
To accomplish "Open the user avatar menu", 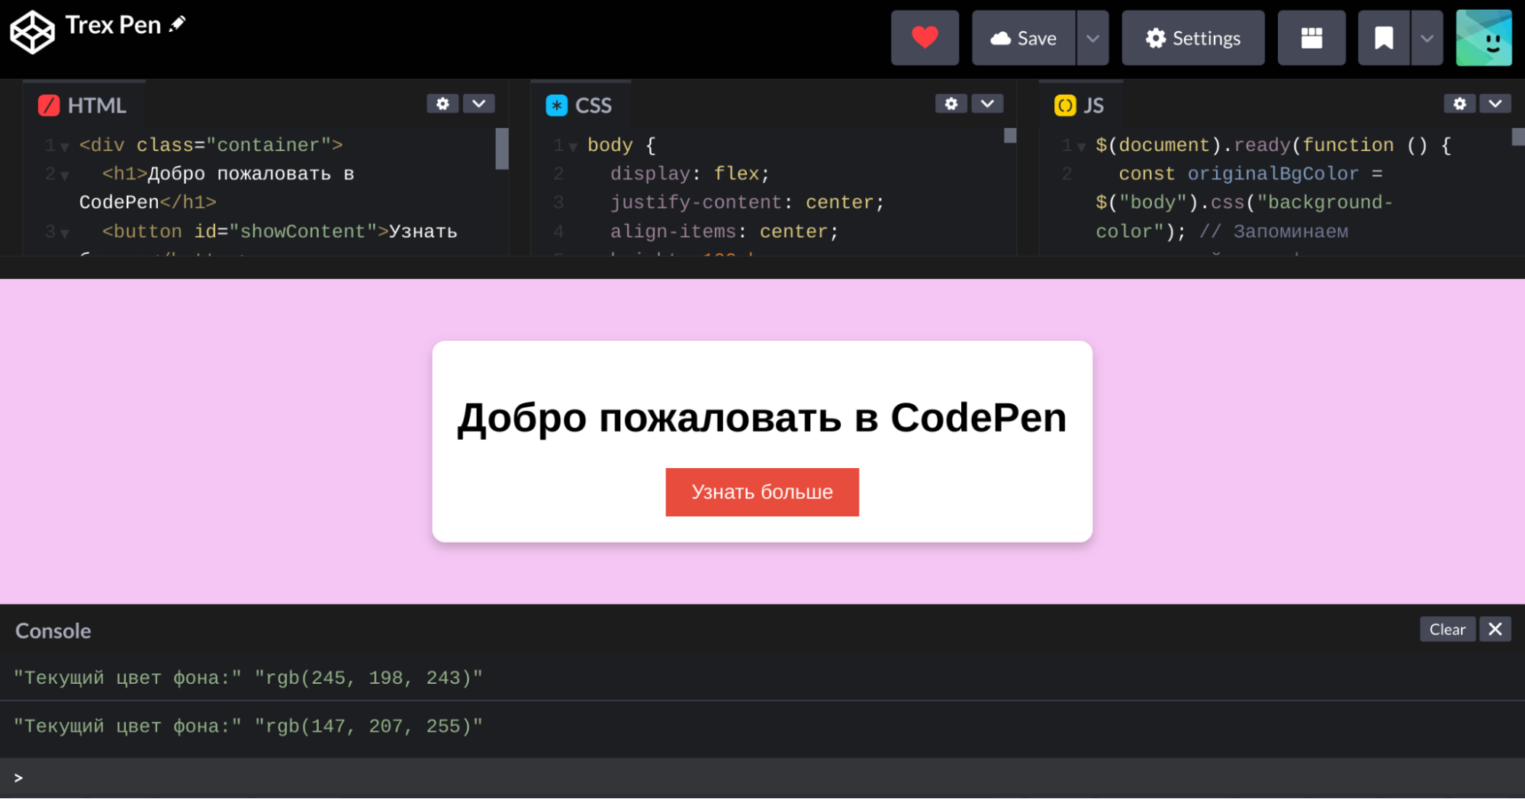I will click(1483, 38).
